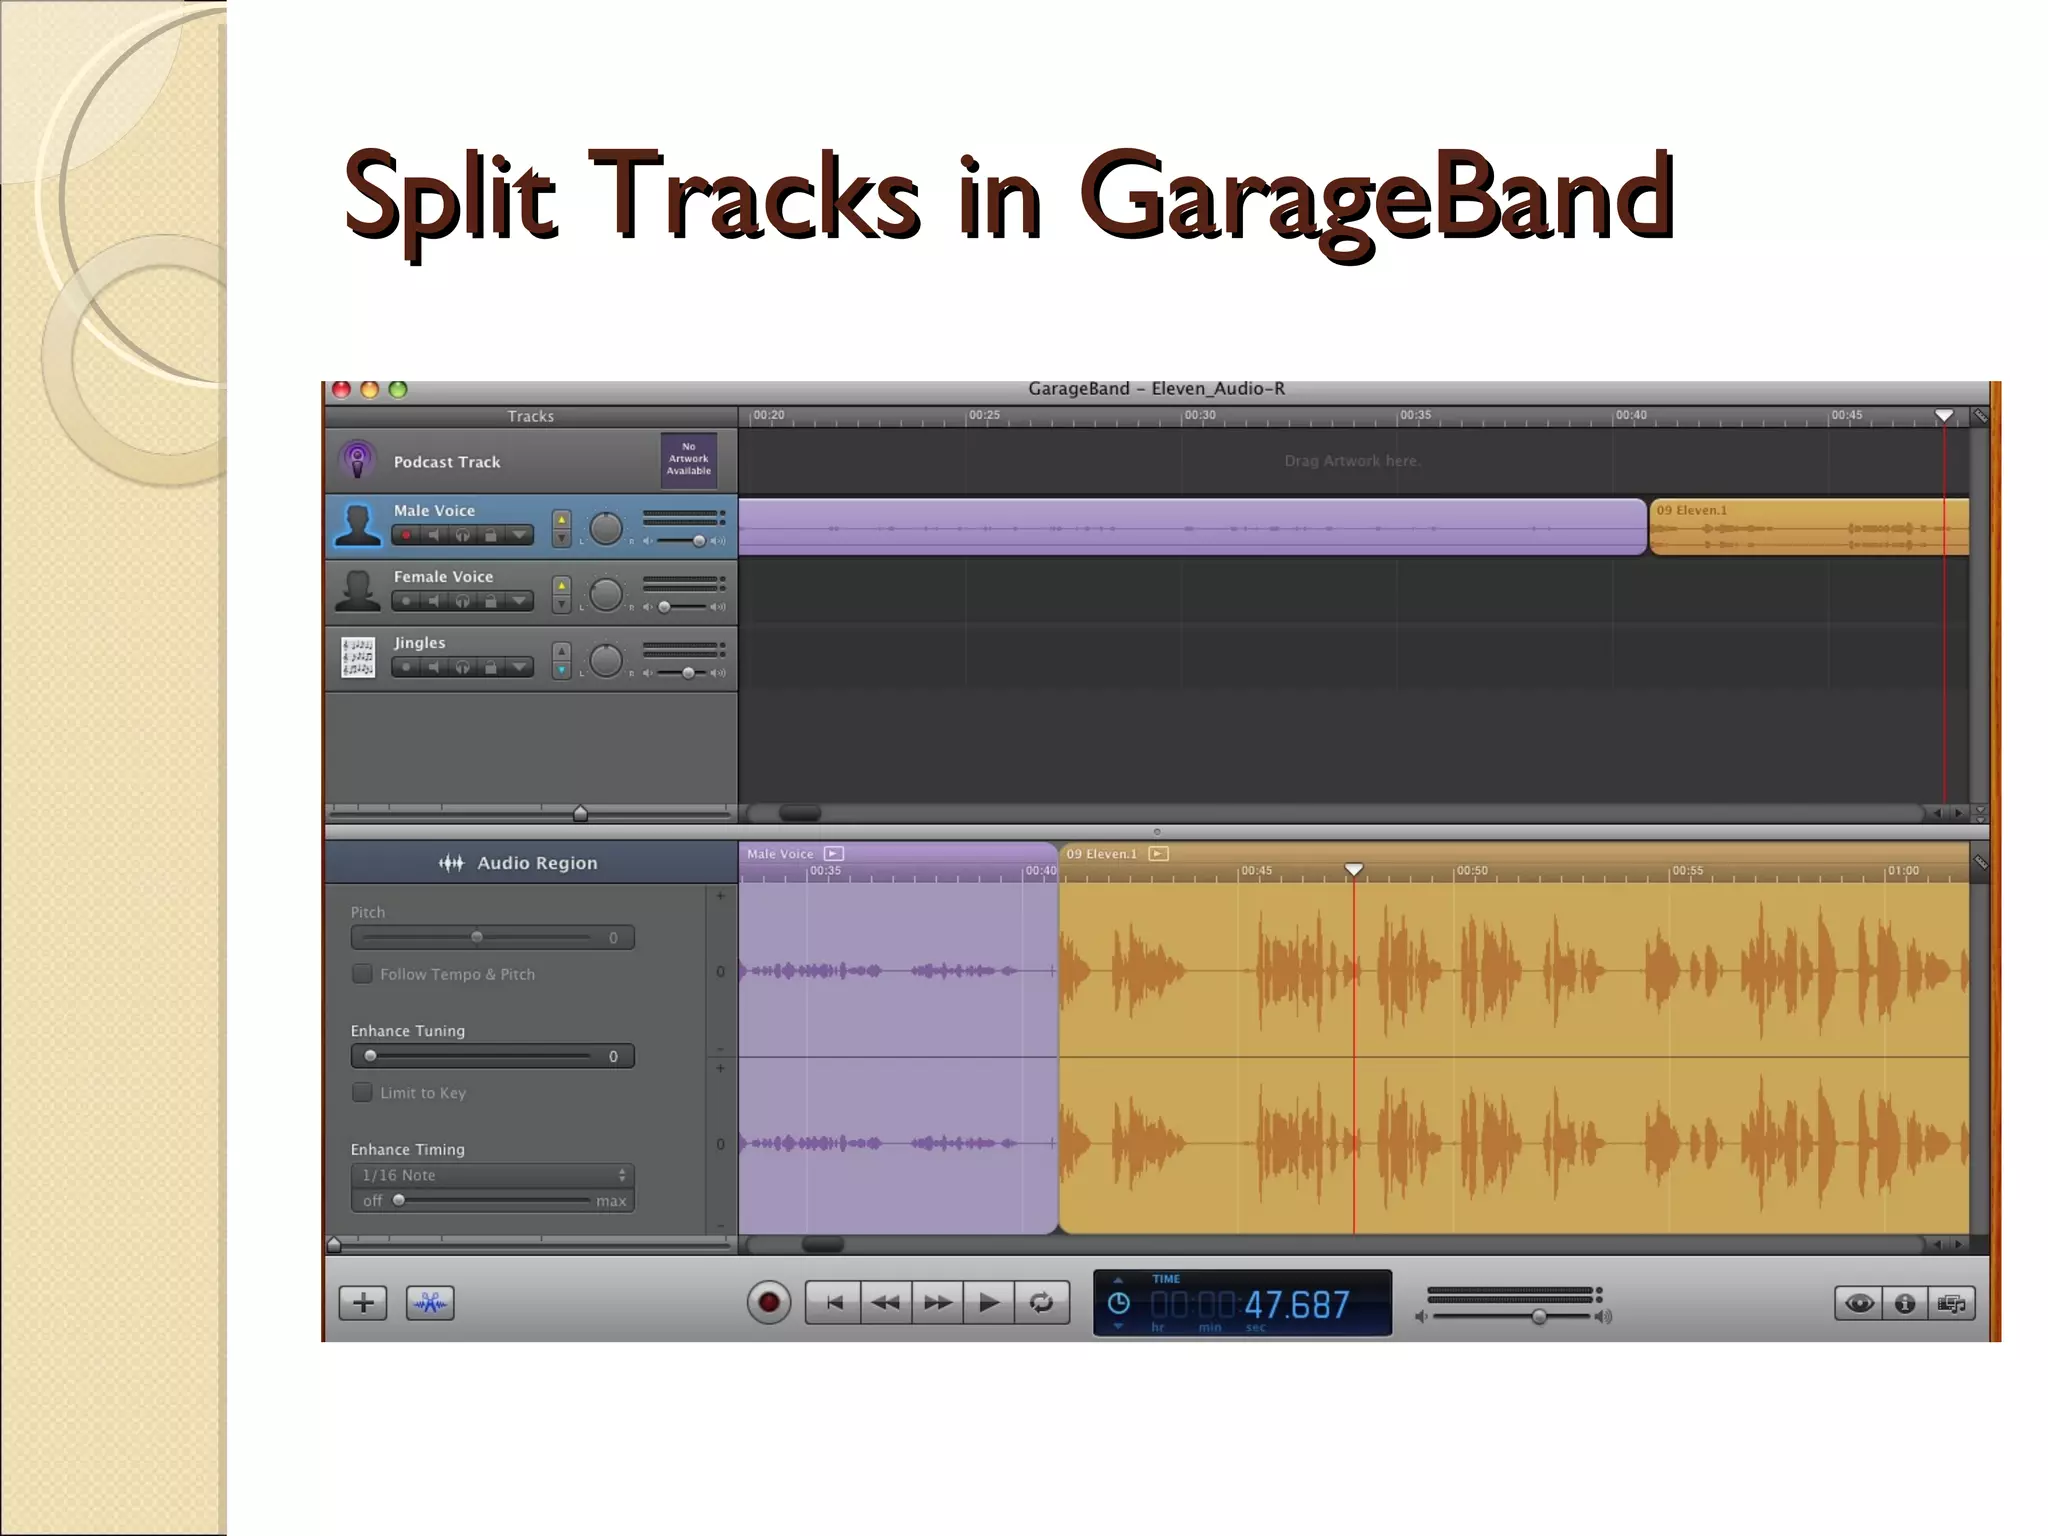Toggle the track editor scissors button
Viewport: 2048px width, 1536px height.
pyautogui.click(x=430, y=1303)
